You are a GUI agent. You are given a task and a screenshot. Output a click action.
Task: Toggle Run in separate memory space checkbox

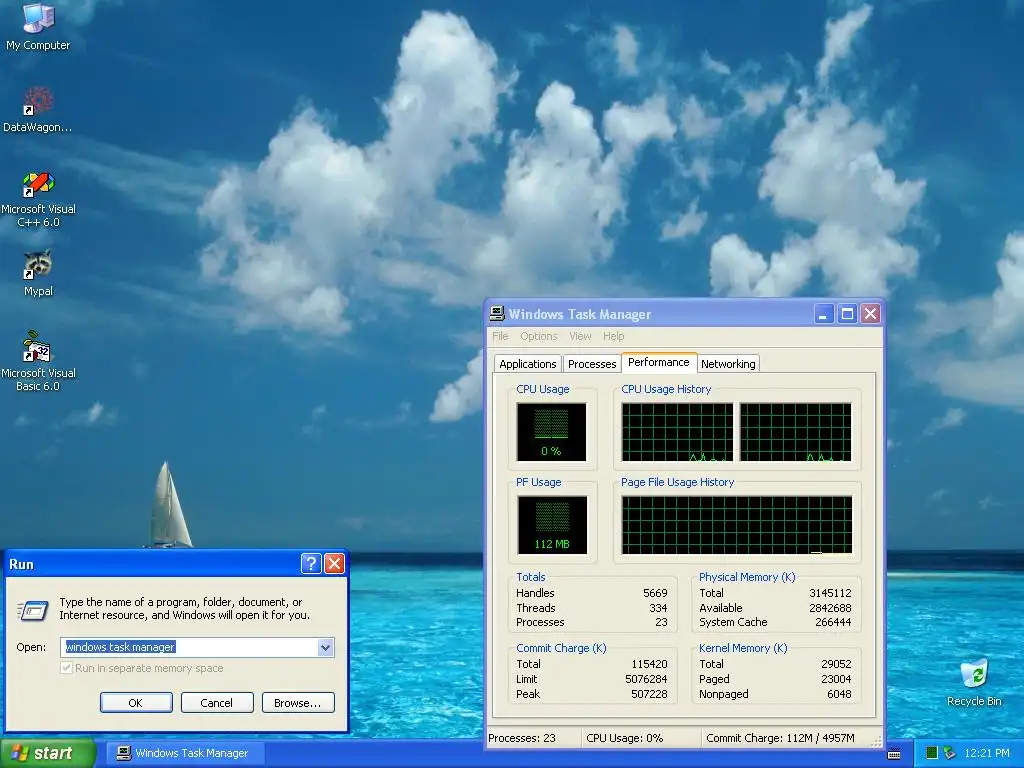(66, 668)
